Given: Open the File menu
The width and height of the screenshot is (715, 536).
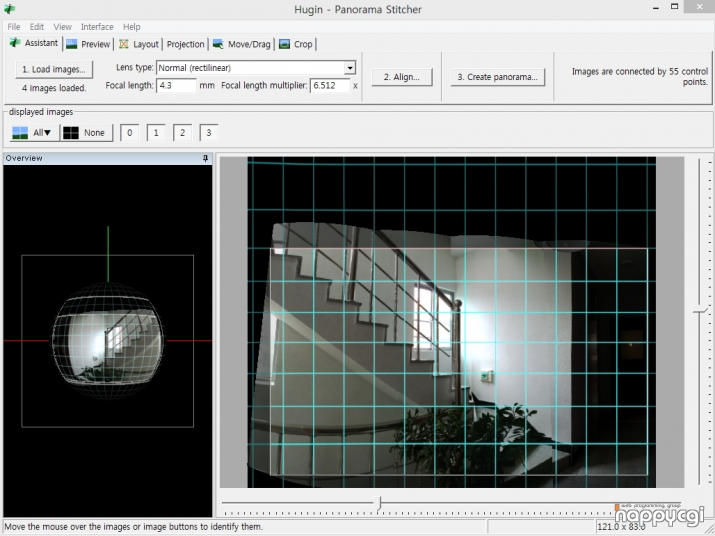Looking at the screenshot, I should pos(14,27).
